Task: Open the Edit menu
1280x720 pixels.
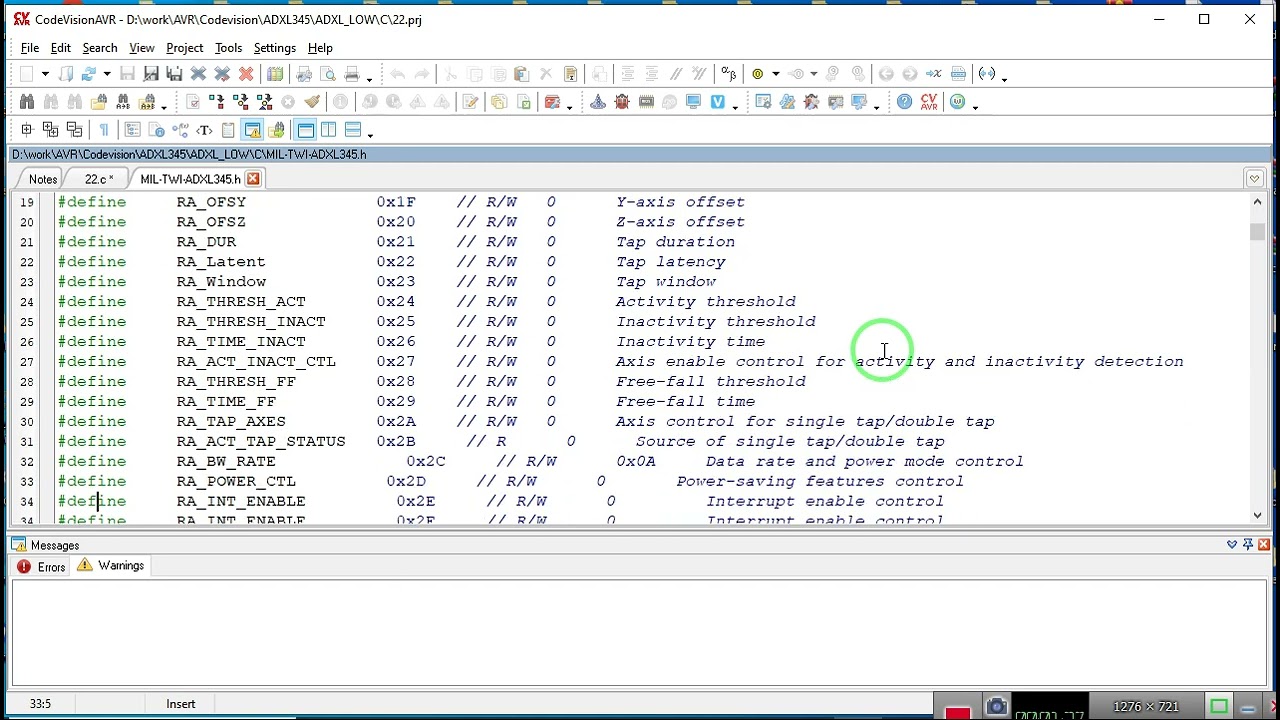Action: [61, 48]
